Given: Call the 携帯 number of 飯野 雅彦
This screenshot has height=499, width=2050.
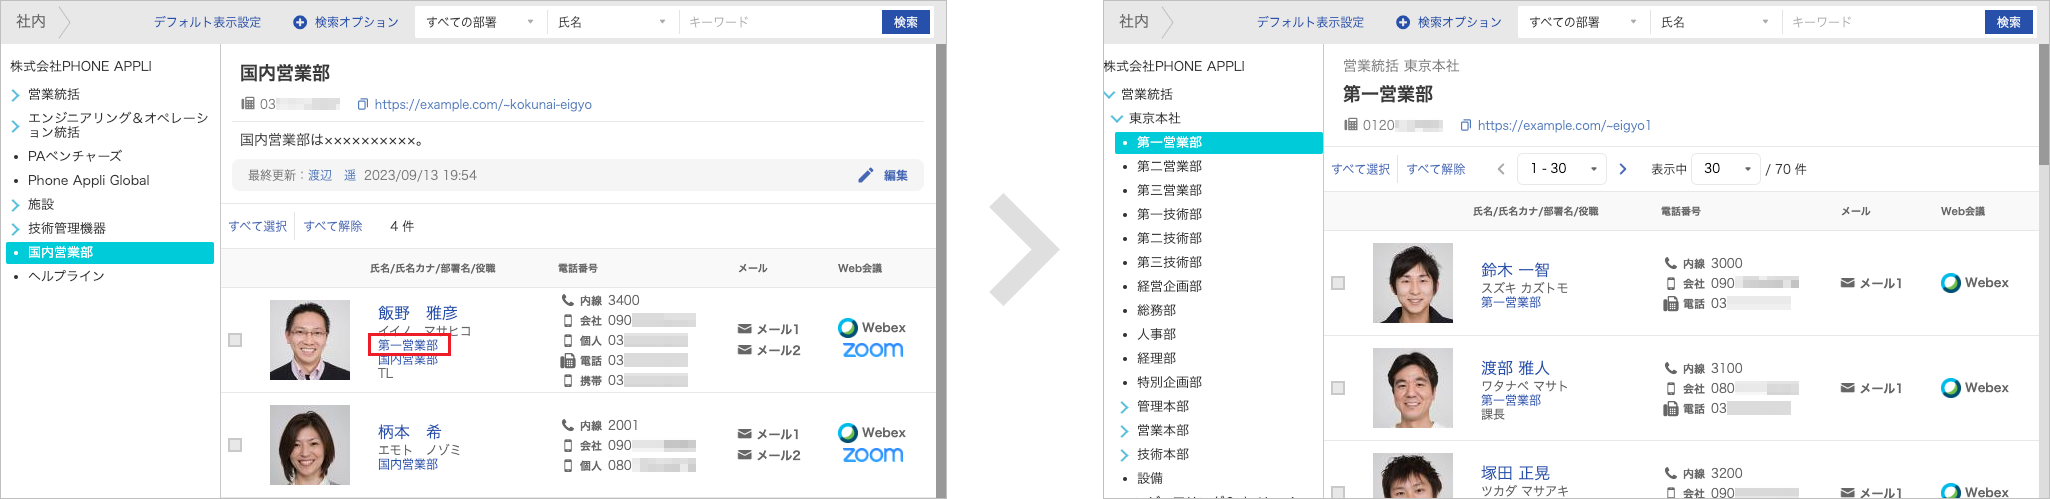Looking at the screenshot, I should (624, 380).
